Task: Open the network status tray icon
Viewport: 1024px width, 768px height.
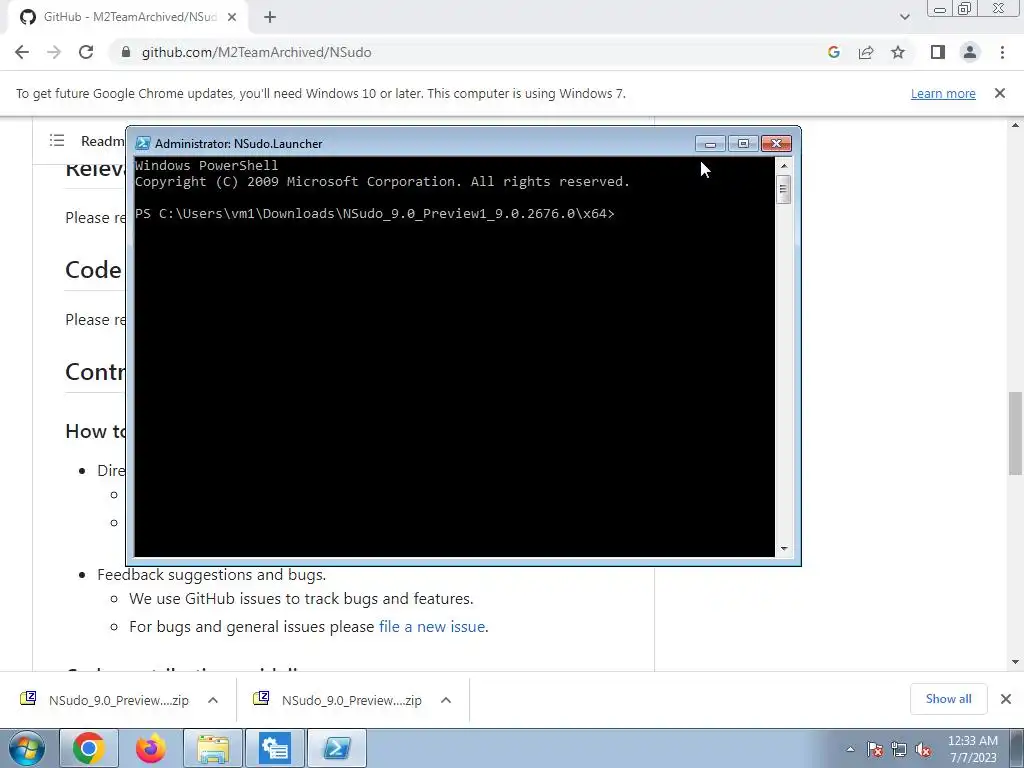Action: pyautogui.click(x=899, y=750)
